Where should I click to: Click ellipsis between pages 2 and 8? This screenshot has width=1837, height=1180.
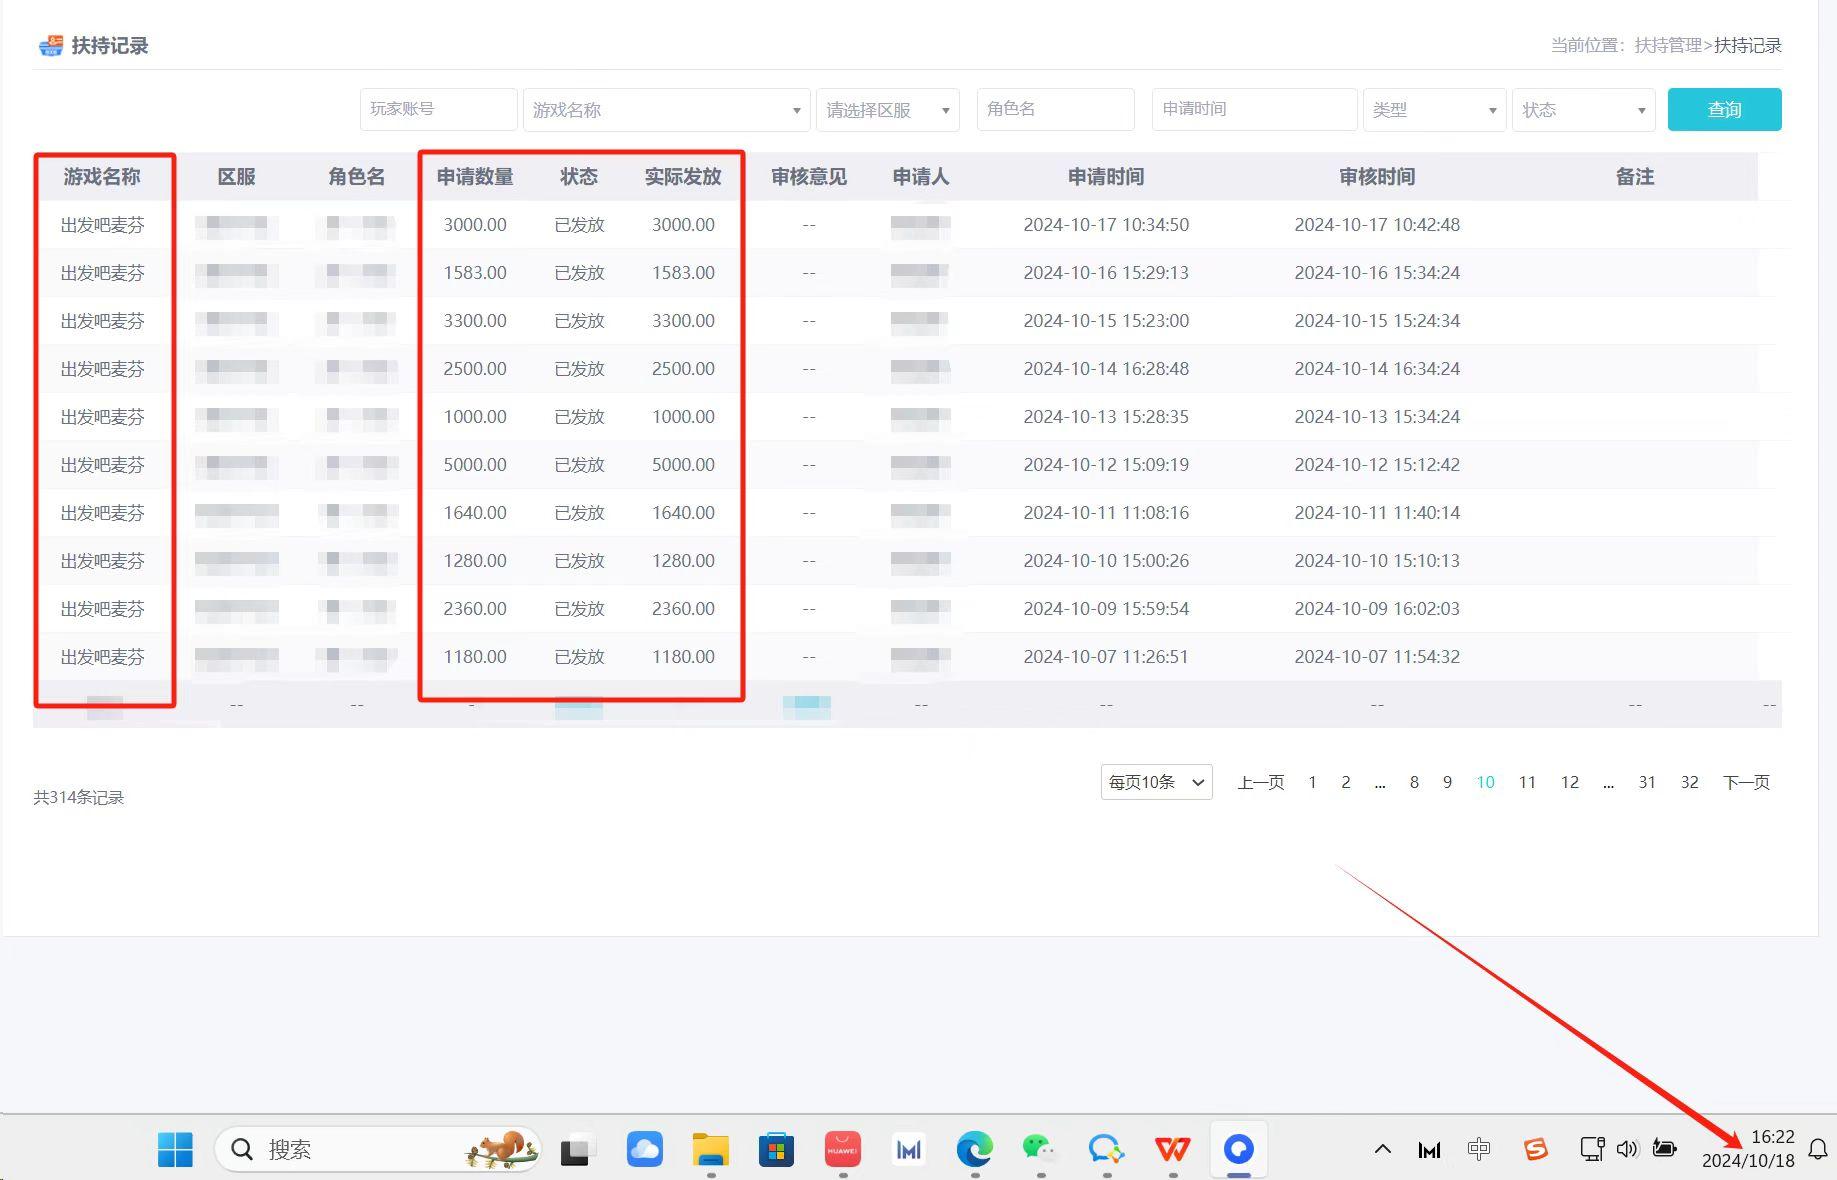point(1380,784)
